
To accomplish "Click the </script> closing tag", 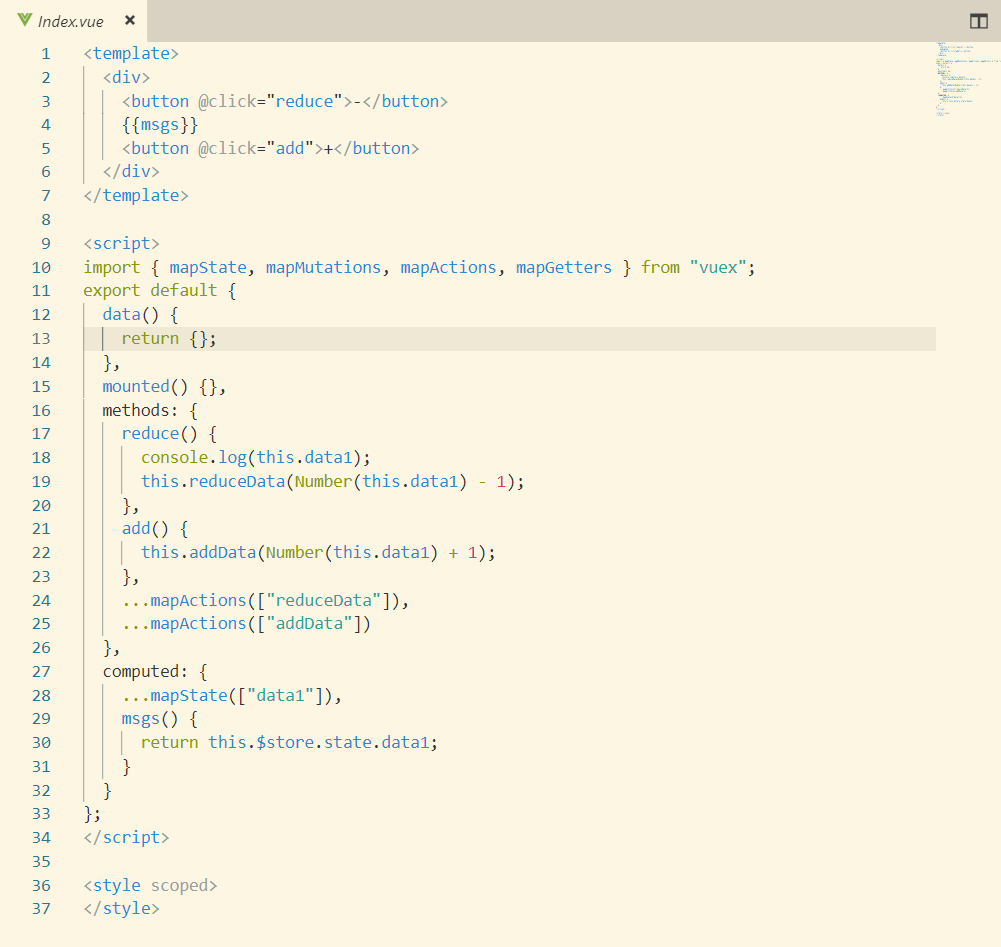I will [126, 838].
